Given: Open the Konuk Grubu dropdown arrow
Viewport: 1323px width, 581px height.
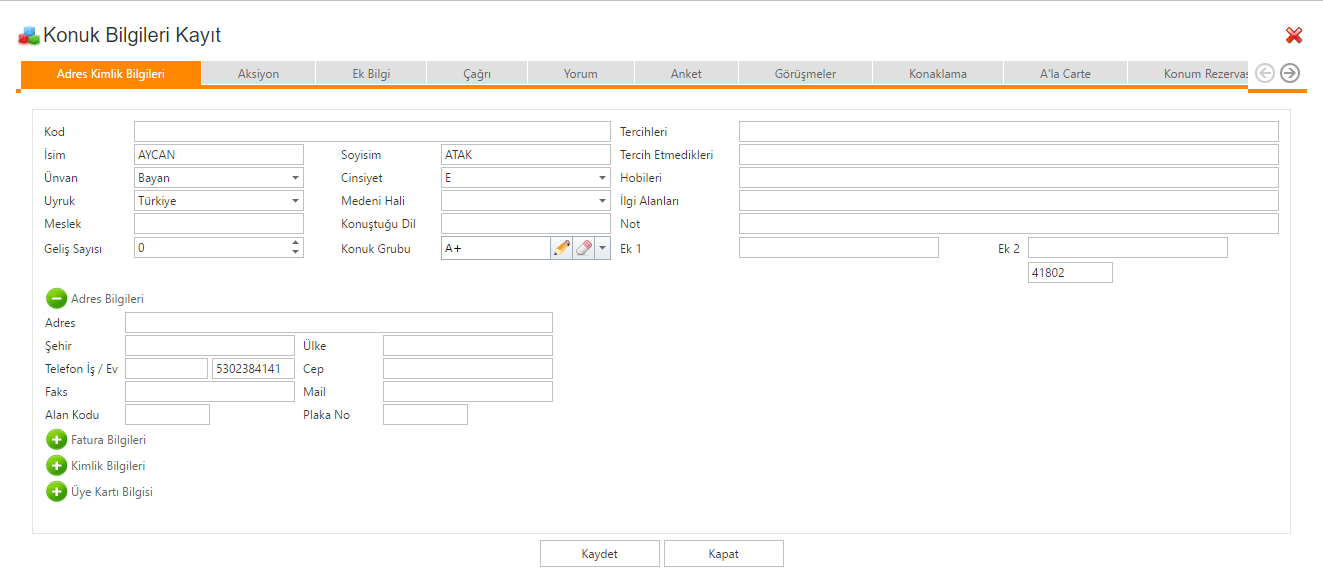Looking at the screenshot, I should coord(602,248).
